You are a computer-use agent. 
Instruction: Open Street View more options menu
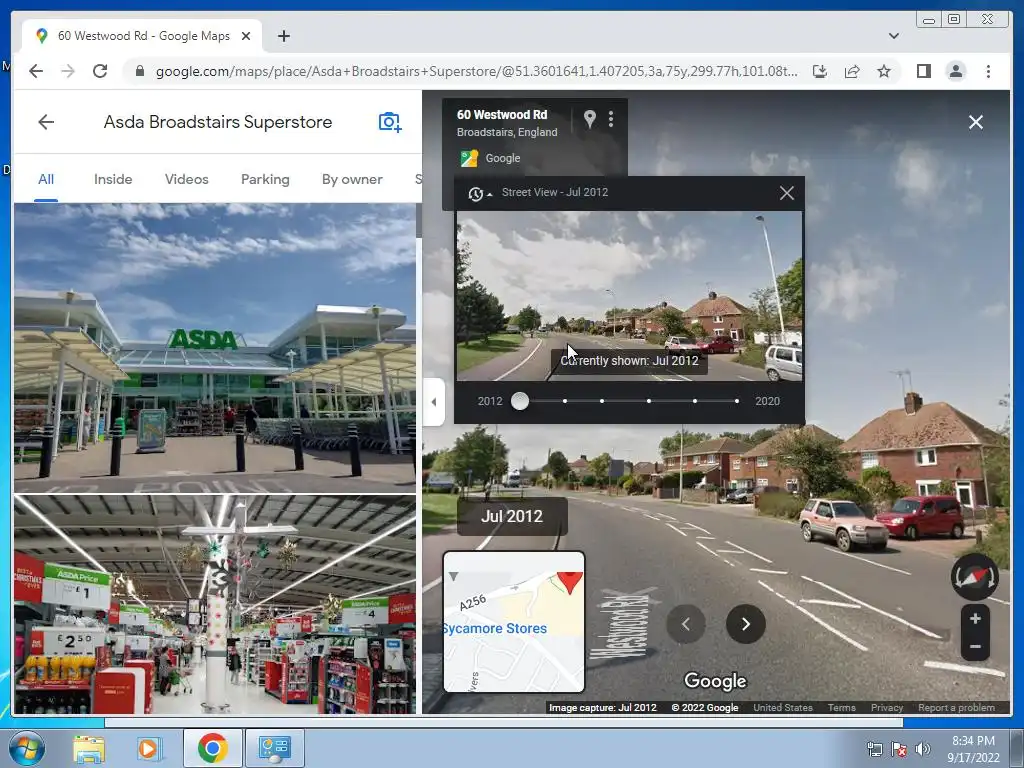coord(611,118)
